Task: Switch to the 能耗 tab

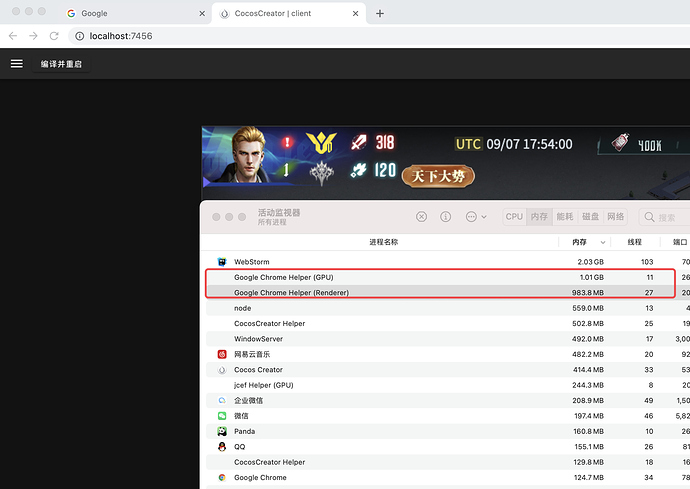Action: coord(565,217)
